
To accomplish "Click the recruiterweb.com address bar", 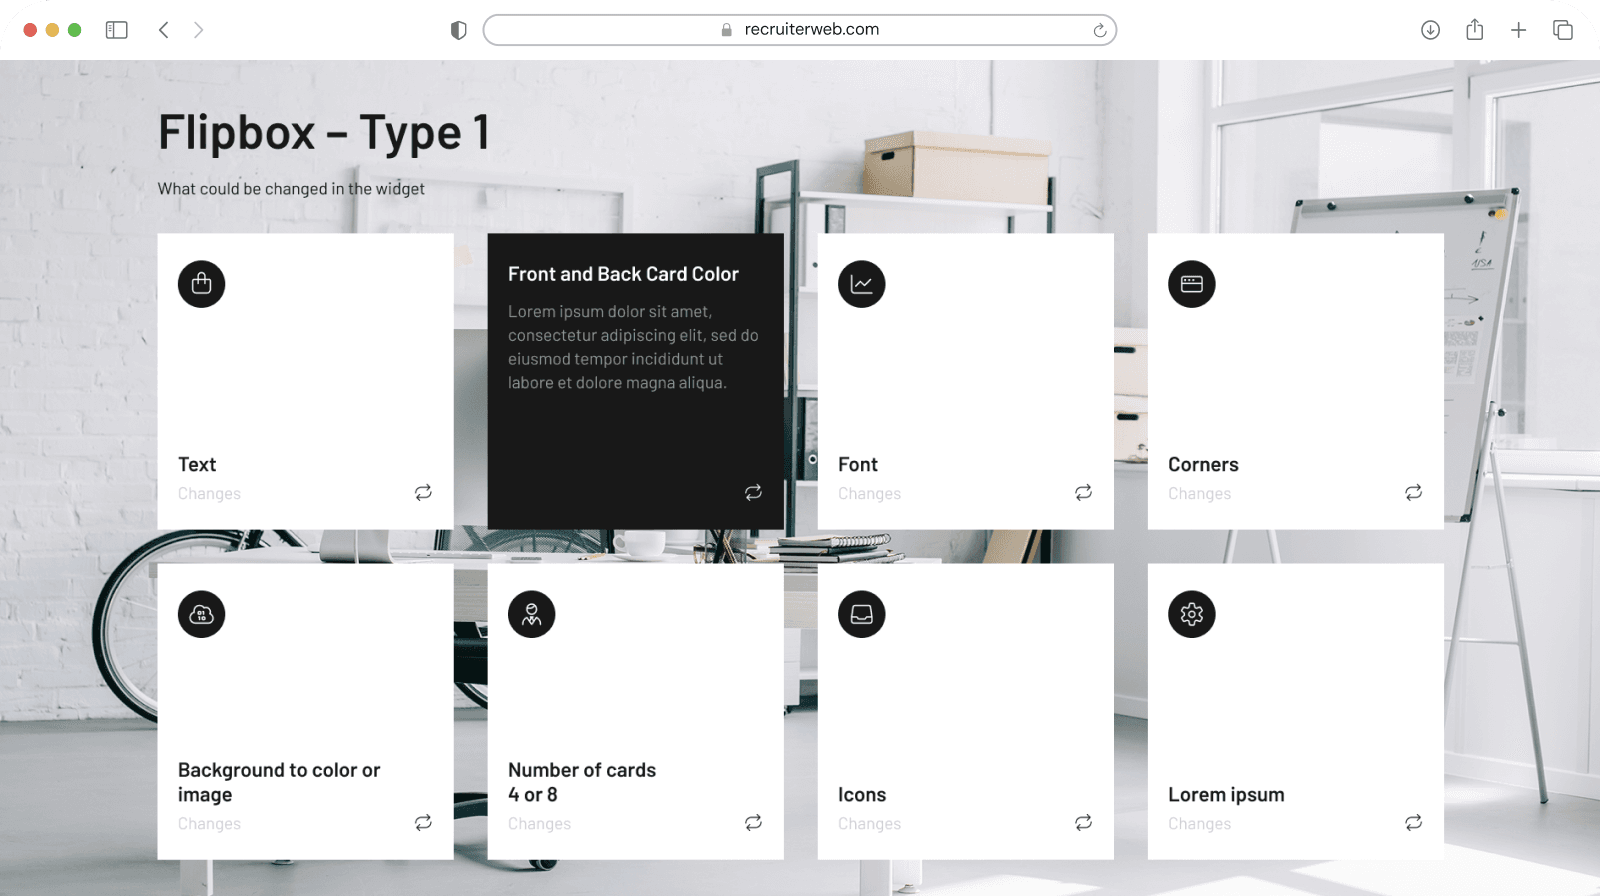I will (800, 30).
